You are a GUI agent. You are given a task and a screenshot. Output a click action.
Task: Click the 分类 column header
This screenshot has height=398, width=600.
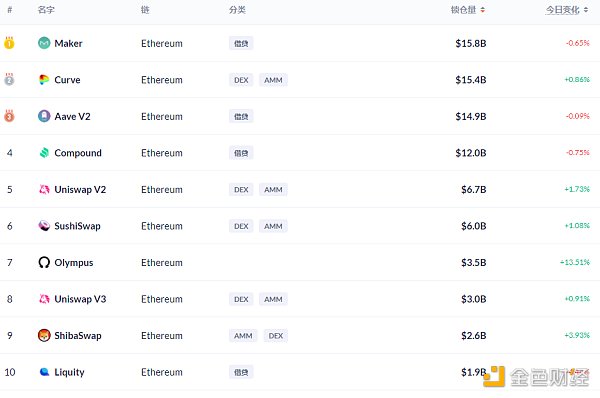[x=237, y=10]
